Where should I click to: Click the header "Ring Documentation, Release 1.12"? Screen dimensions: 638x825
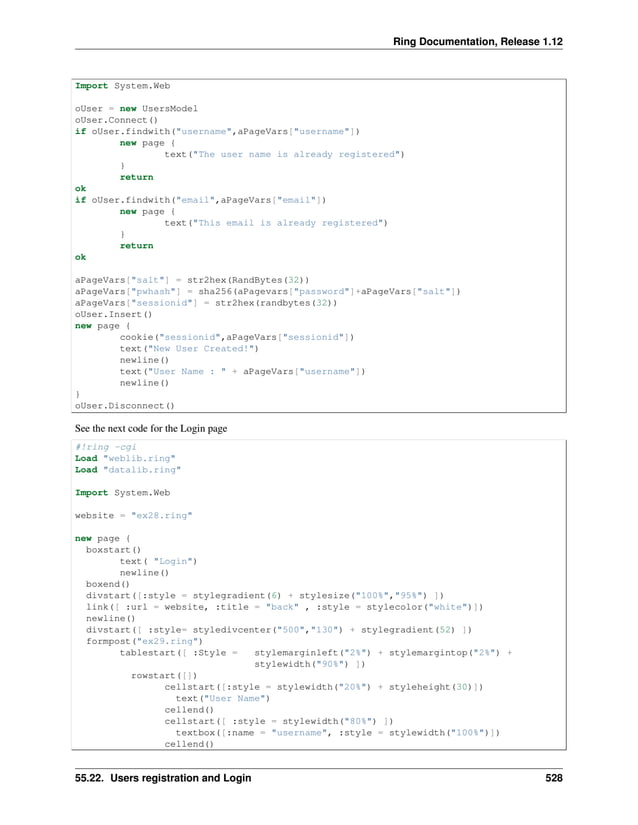click(x=478, y=42)
